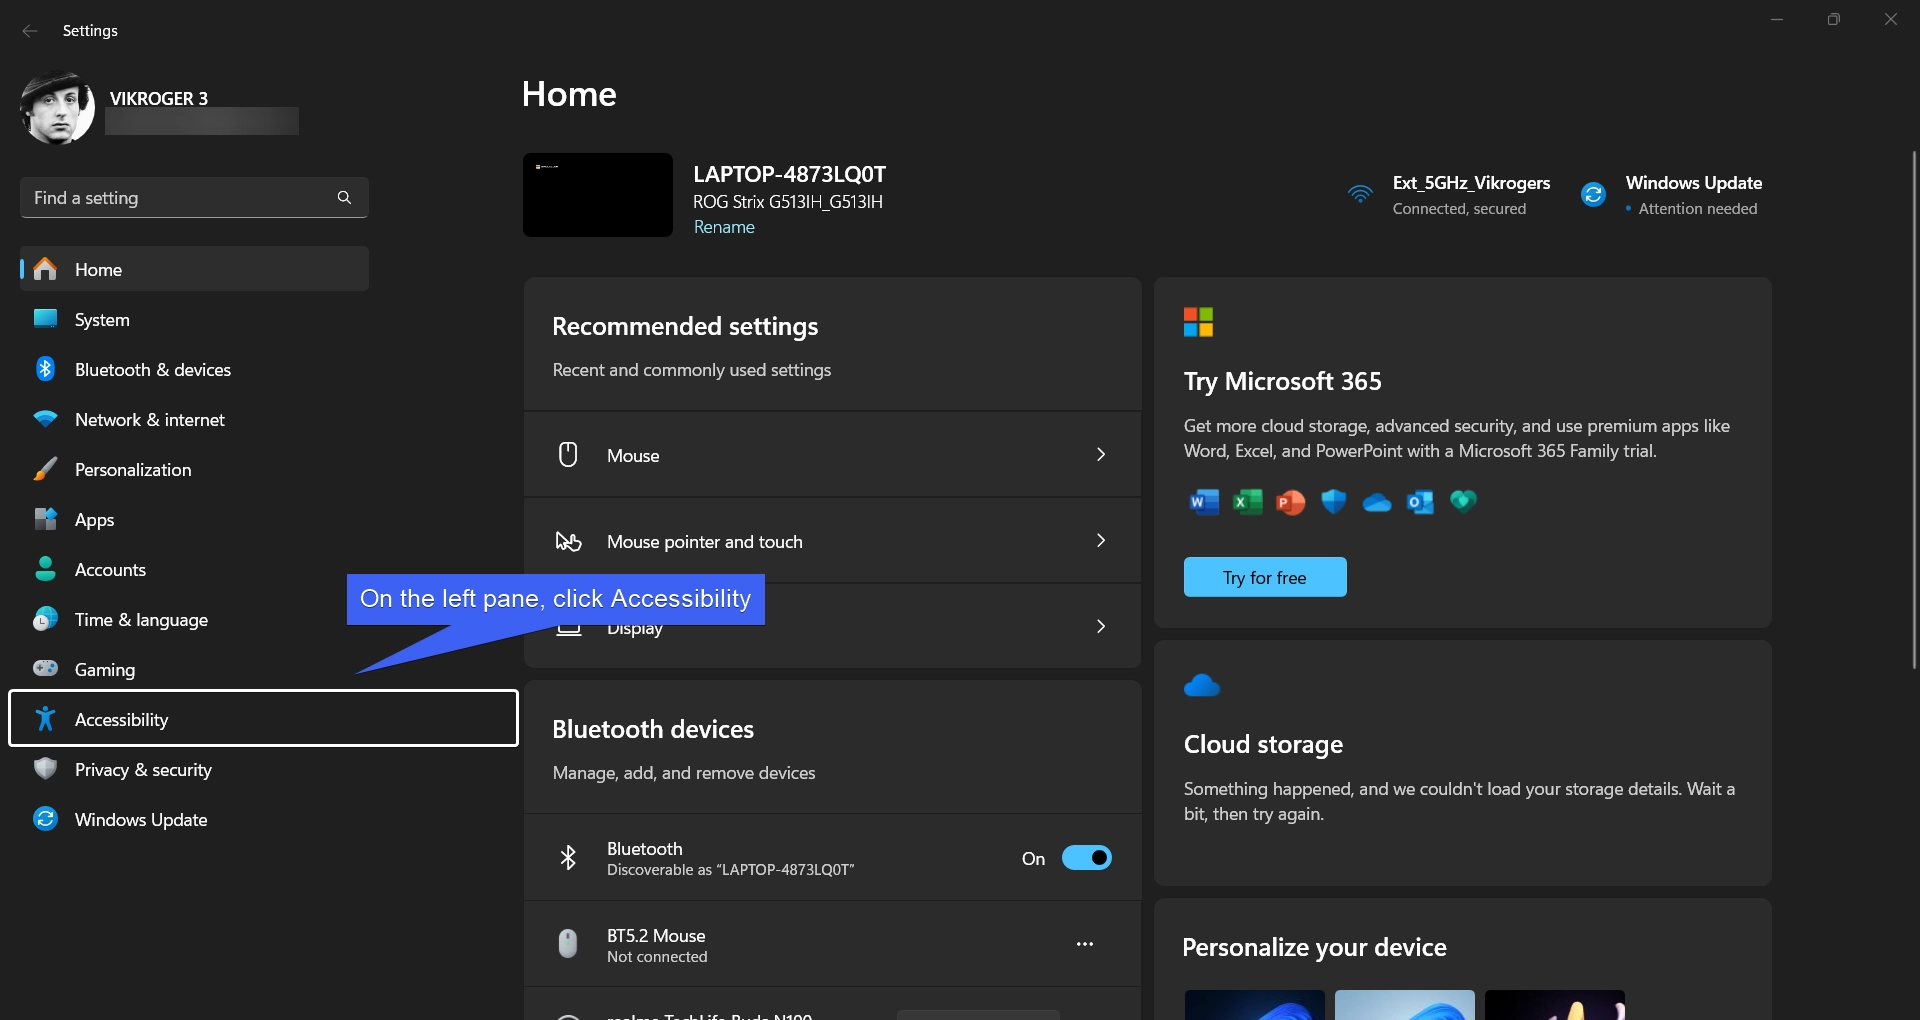Click the Defender shield icon in 365 card
Screen dimensions: 1920x1020
1333,501
